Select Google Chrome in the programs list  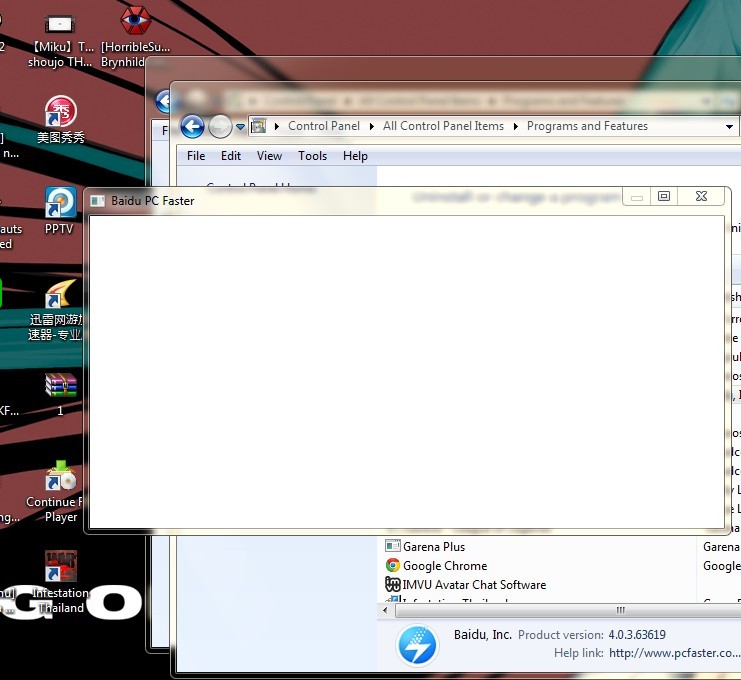coord(445,566)
